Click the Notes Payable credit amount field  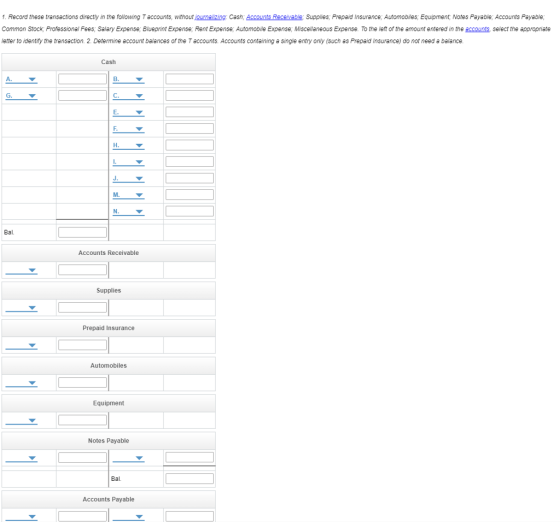click(190, 457)
